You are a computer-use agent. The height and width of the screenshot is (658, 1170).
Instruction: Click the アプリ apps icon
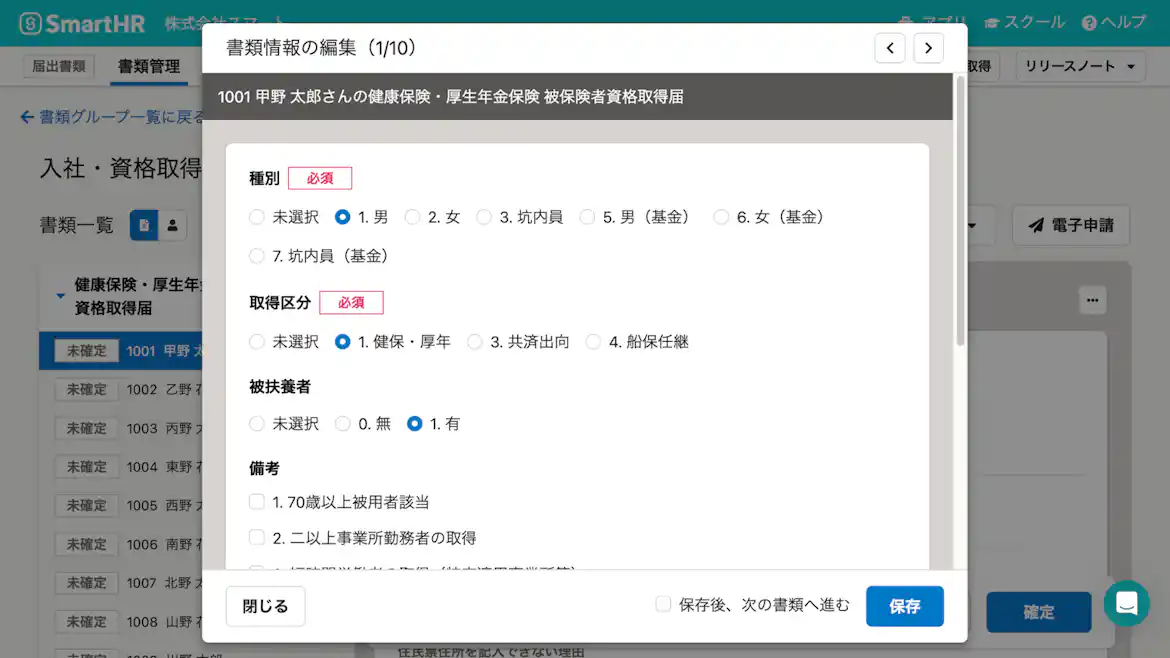905,22
